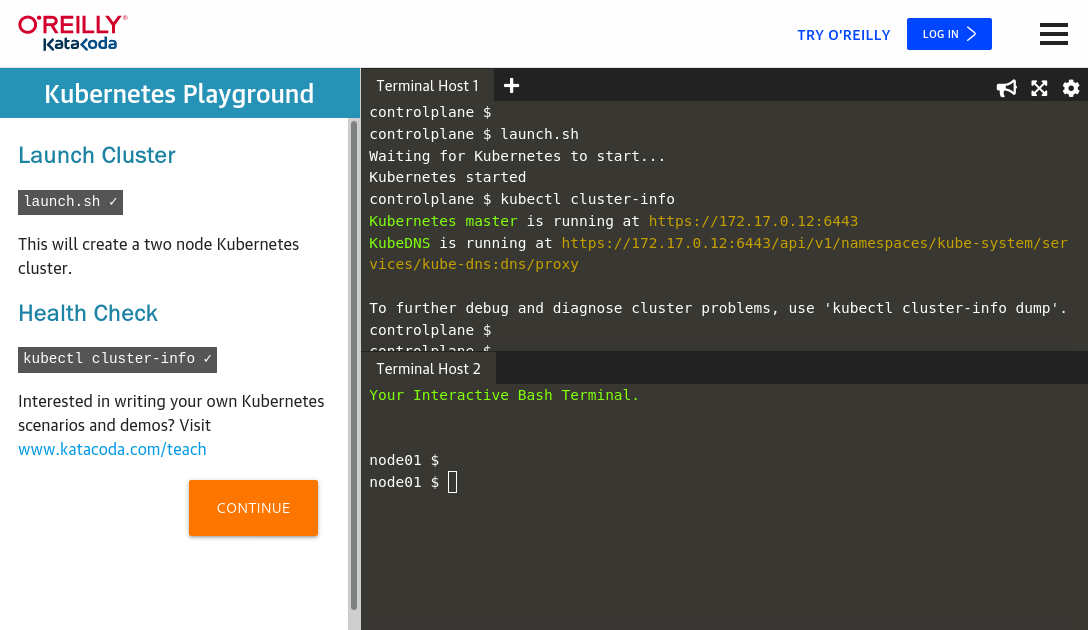Click 'This will create a two node' text
The image size is (1088, 630).
coord(158,256)
